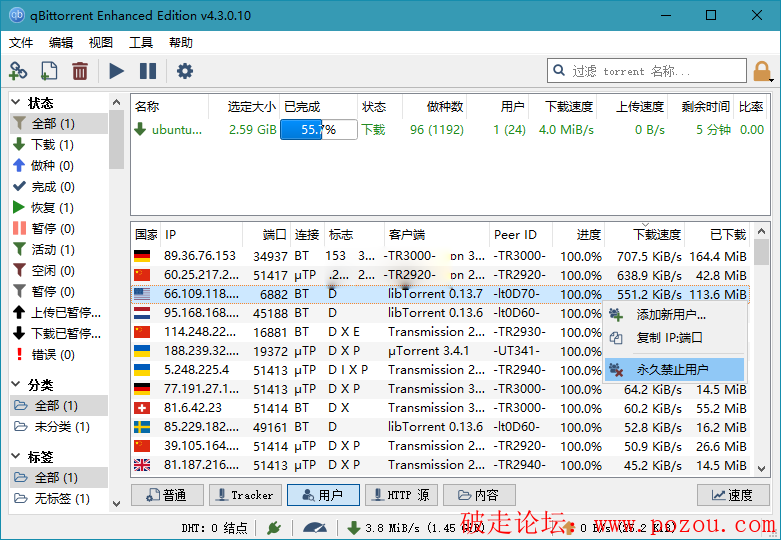
Task: Open options via the gear icon
Action: pos(185,71)
